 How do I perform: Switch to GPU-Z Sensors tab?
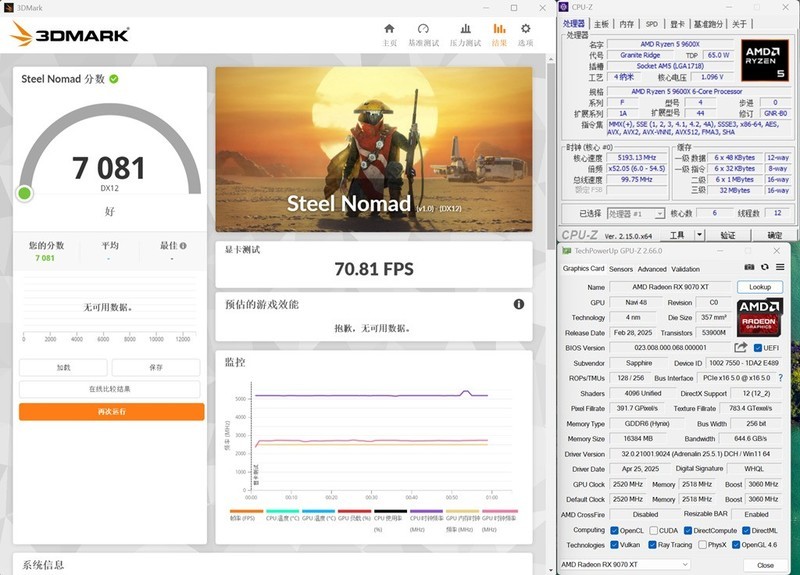(x=620, y=269)
